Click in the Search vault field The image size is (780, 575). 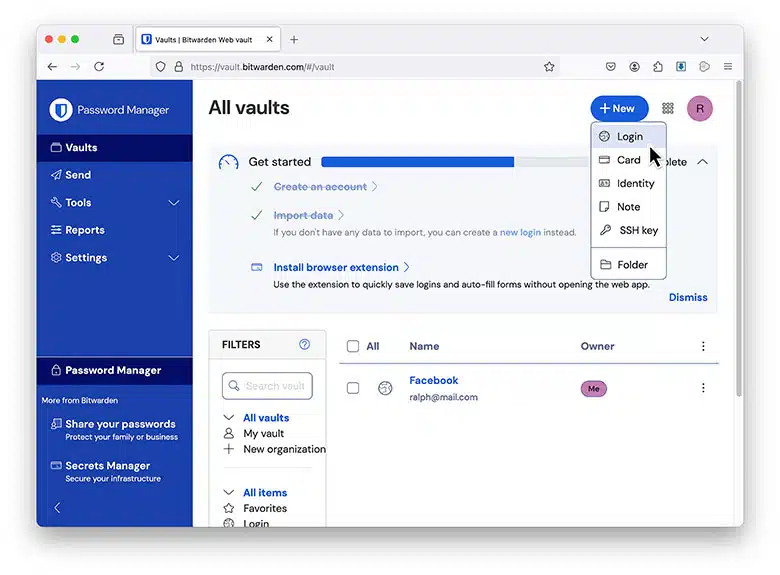267,386
